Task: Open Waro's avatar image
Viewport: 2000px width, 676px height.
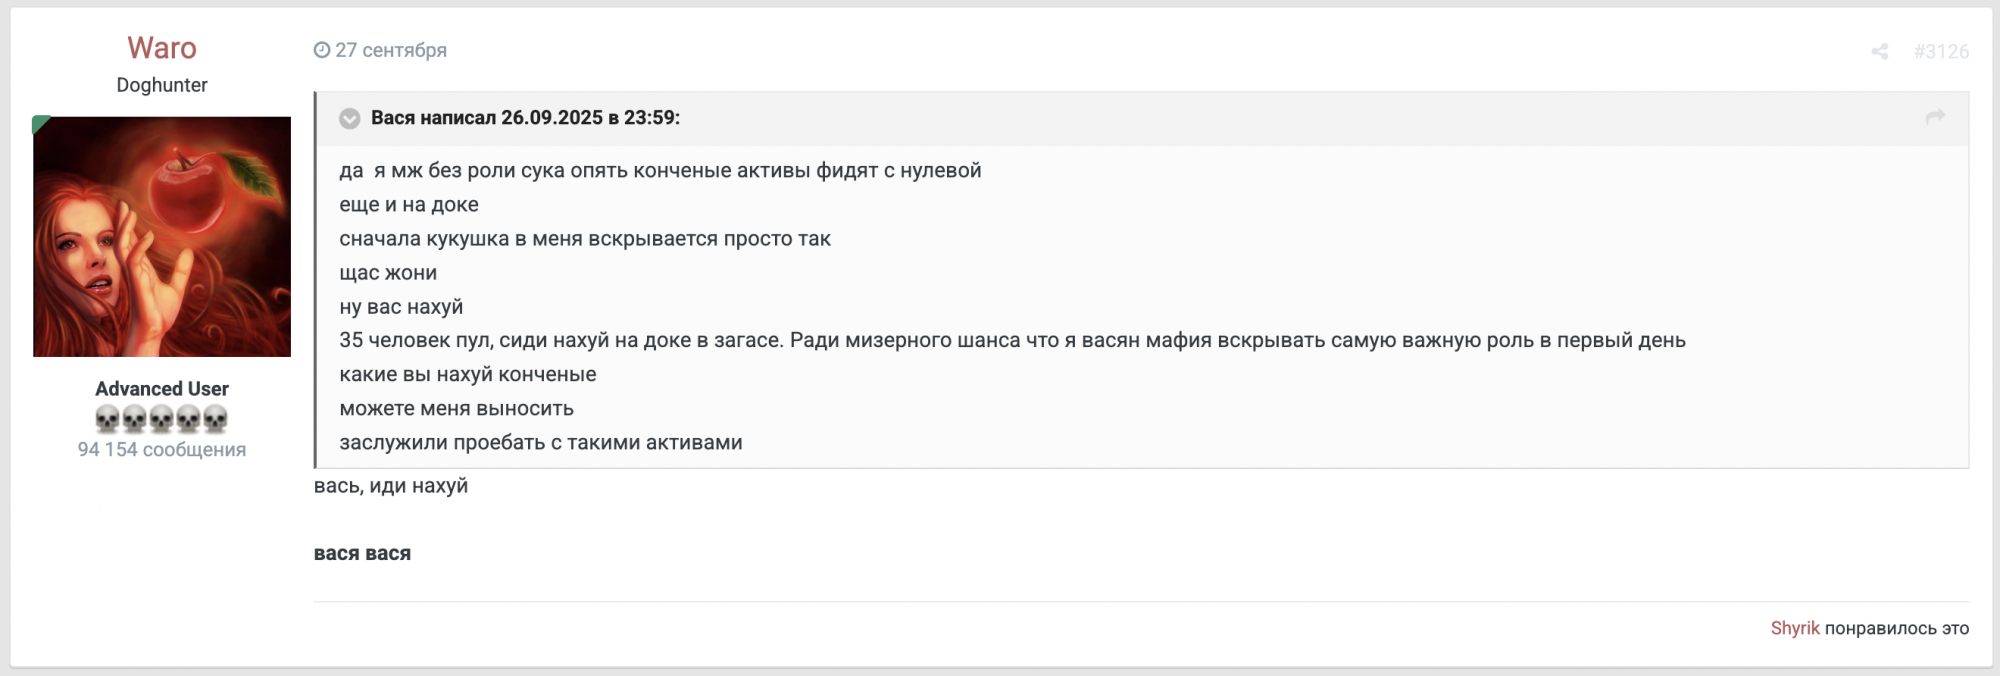Action: tap(162, 237)
